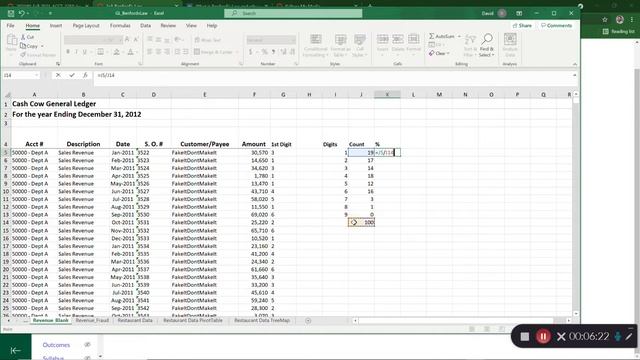The width and height of the screenshot is (640, 360).
Task: Switch to the Page Layout tab
Action: [86, 25]
